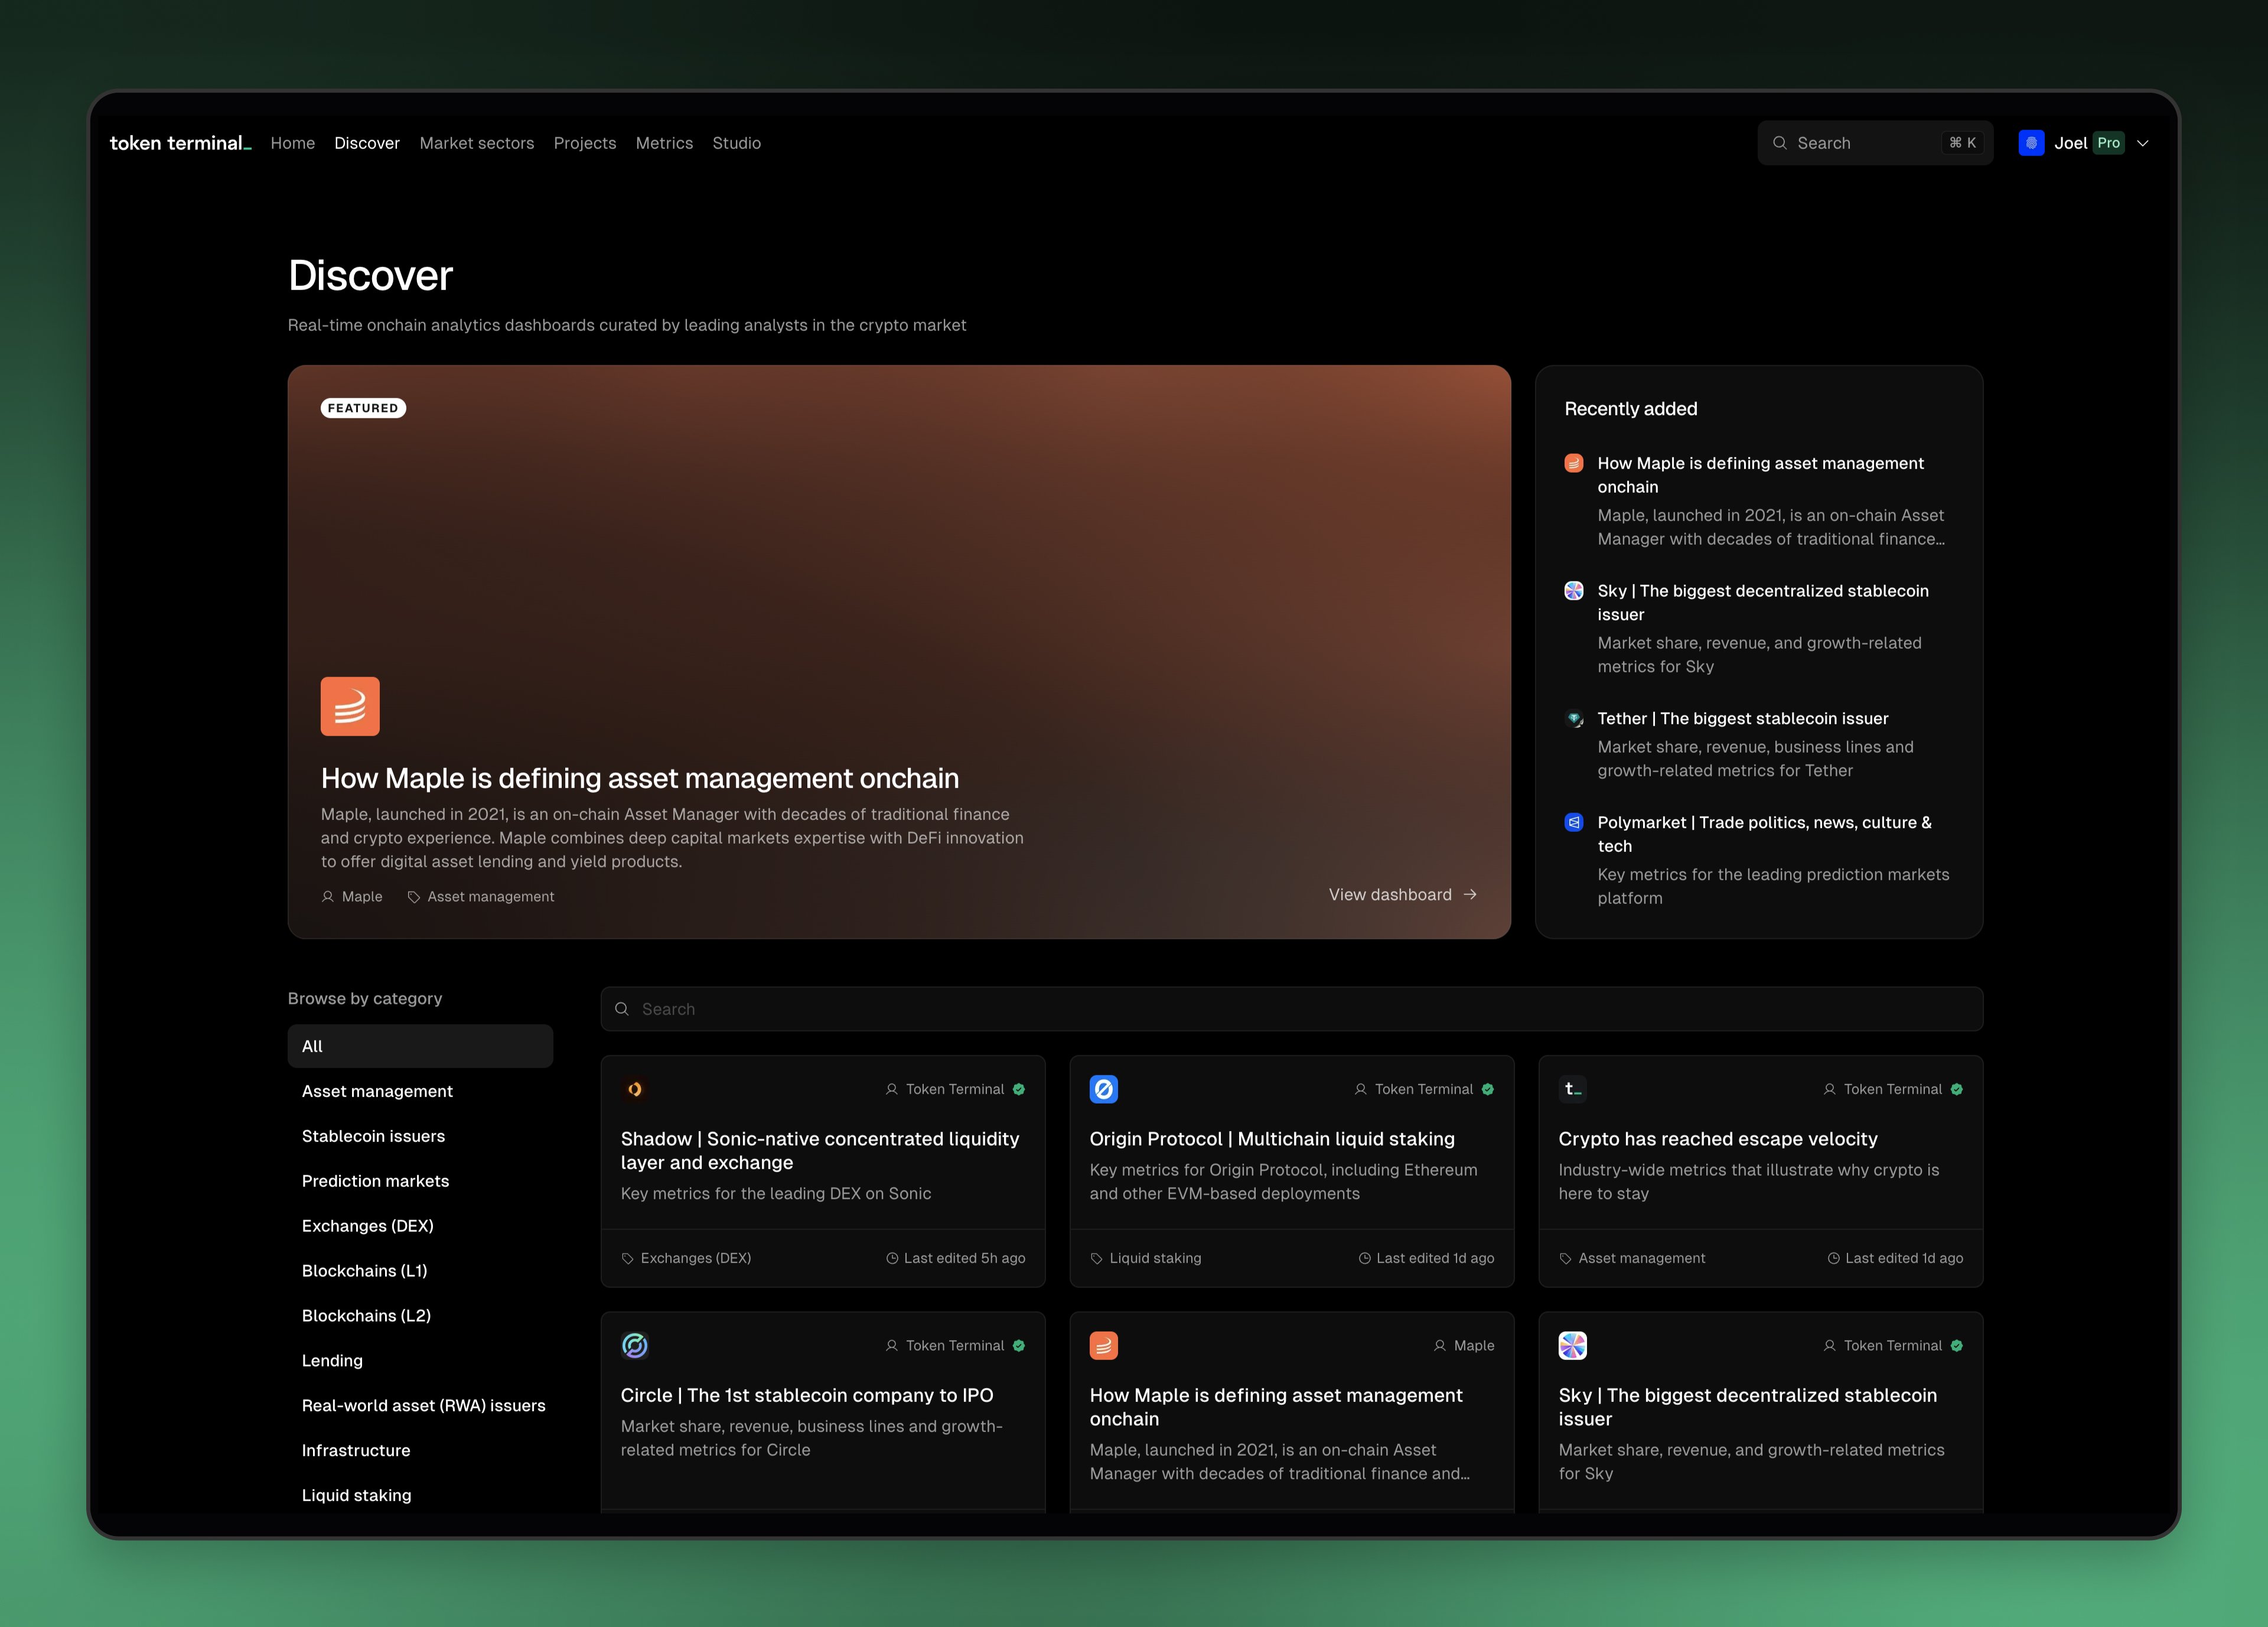Open 'Origin Protocol | Multichain liquid staking' card title
This screenshot has width=2268, height=1627.
pos(1272,1139)
